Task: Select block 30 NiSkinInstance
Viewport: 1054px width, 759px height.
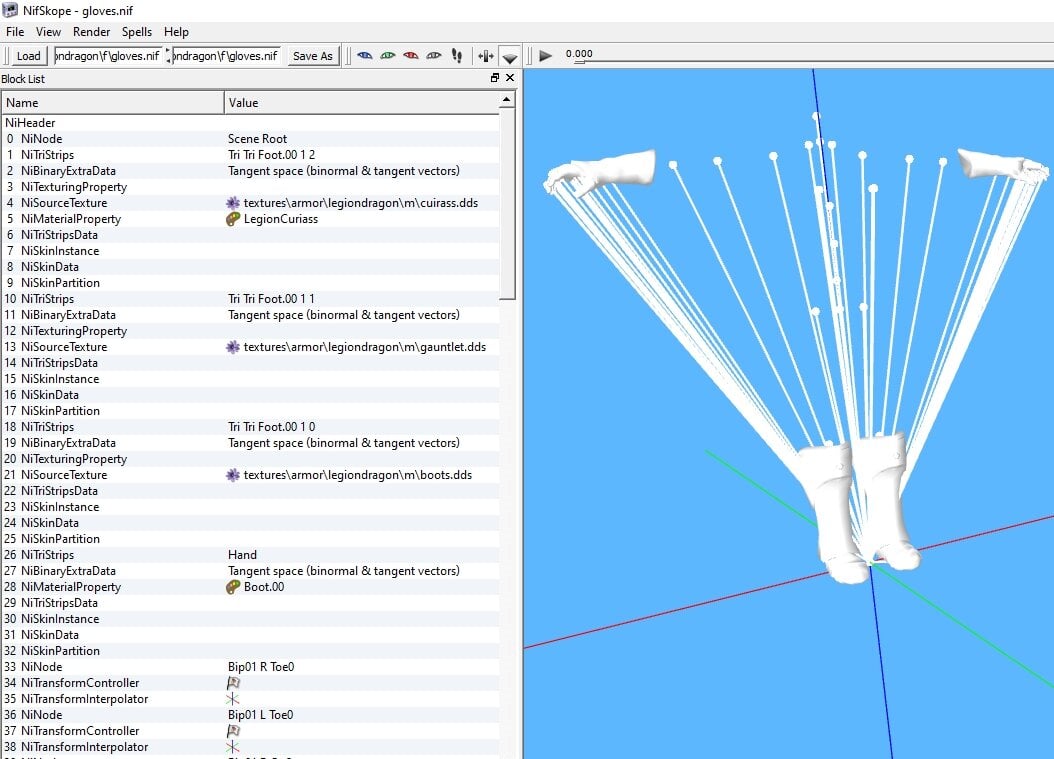Action: point(251,619)
